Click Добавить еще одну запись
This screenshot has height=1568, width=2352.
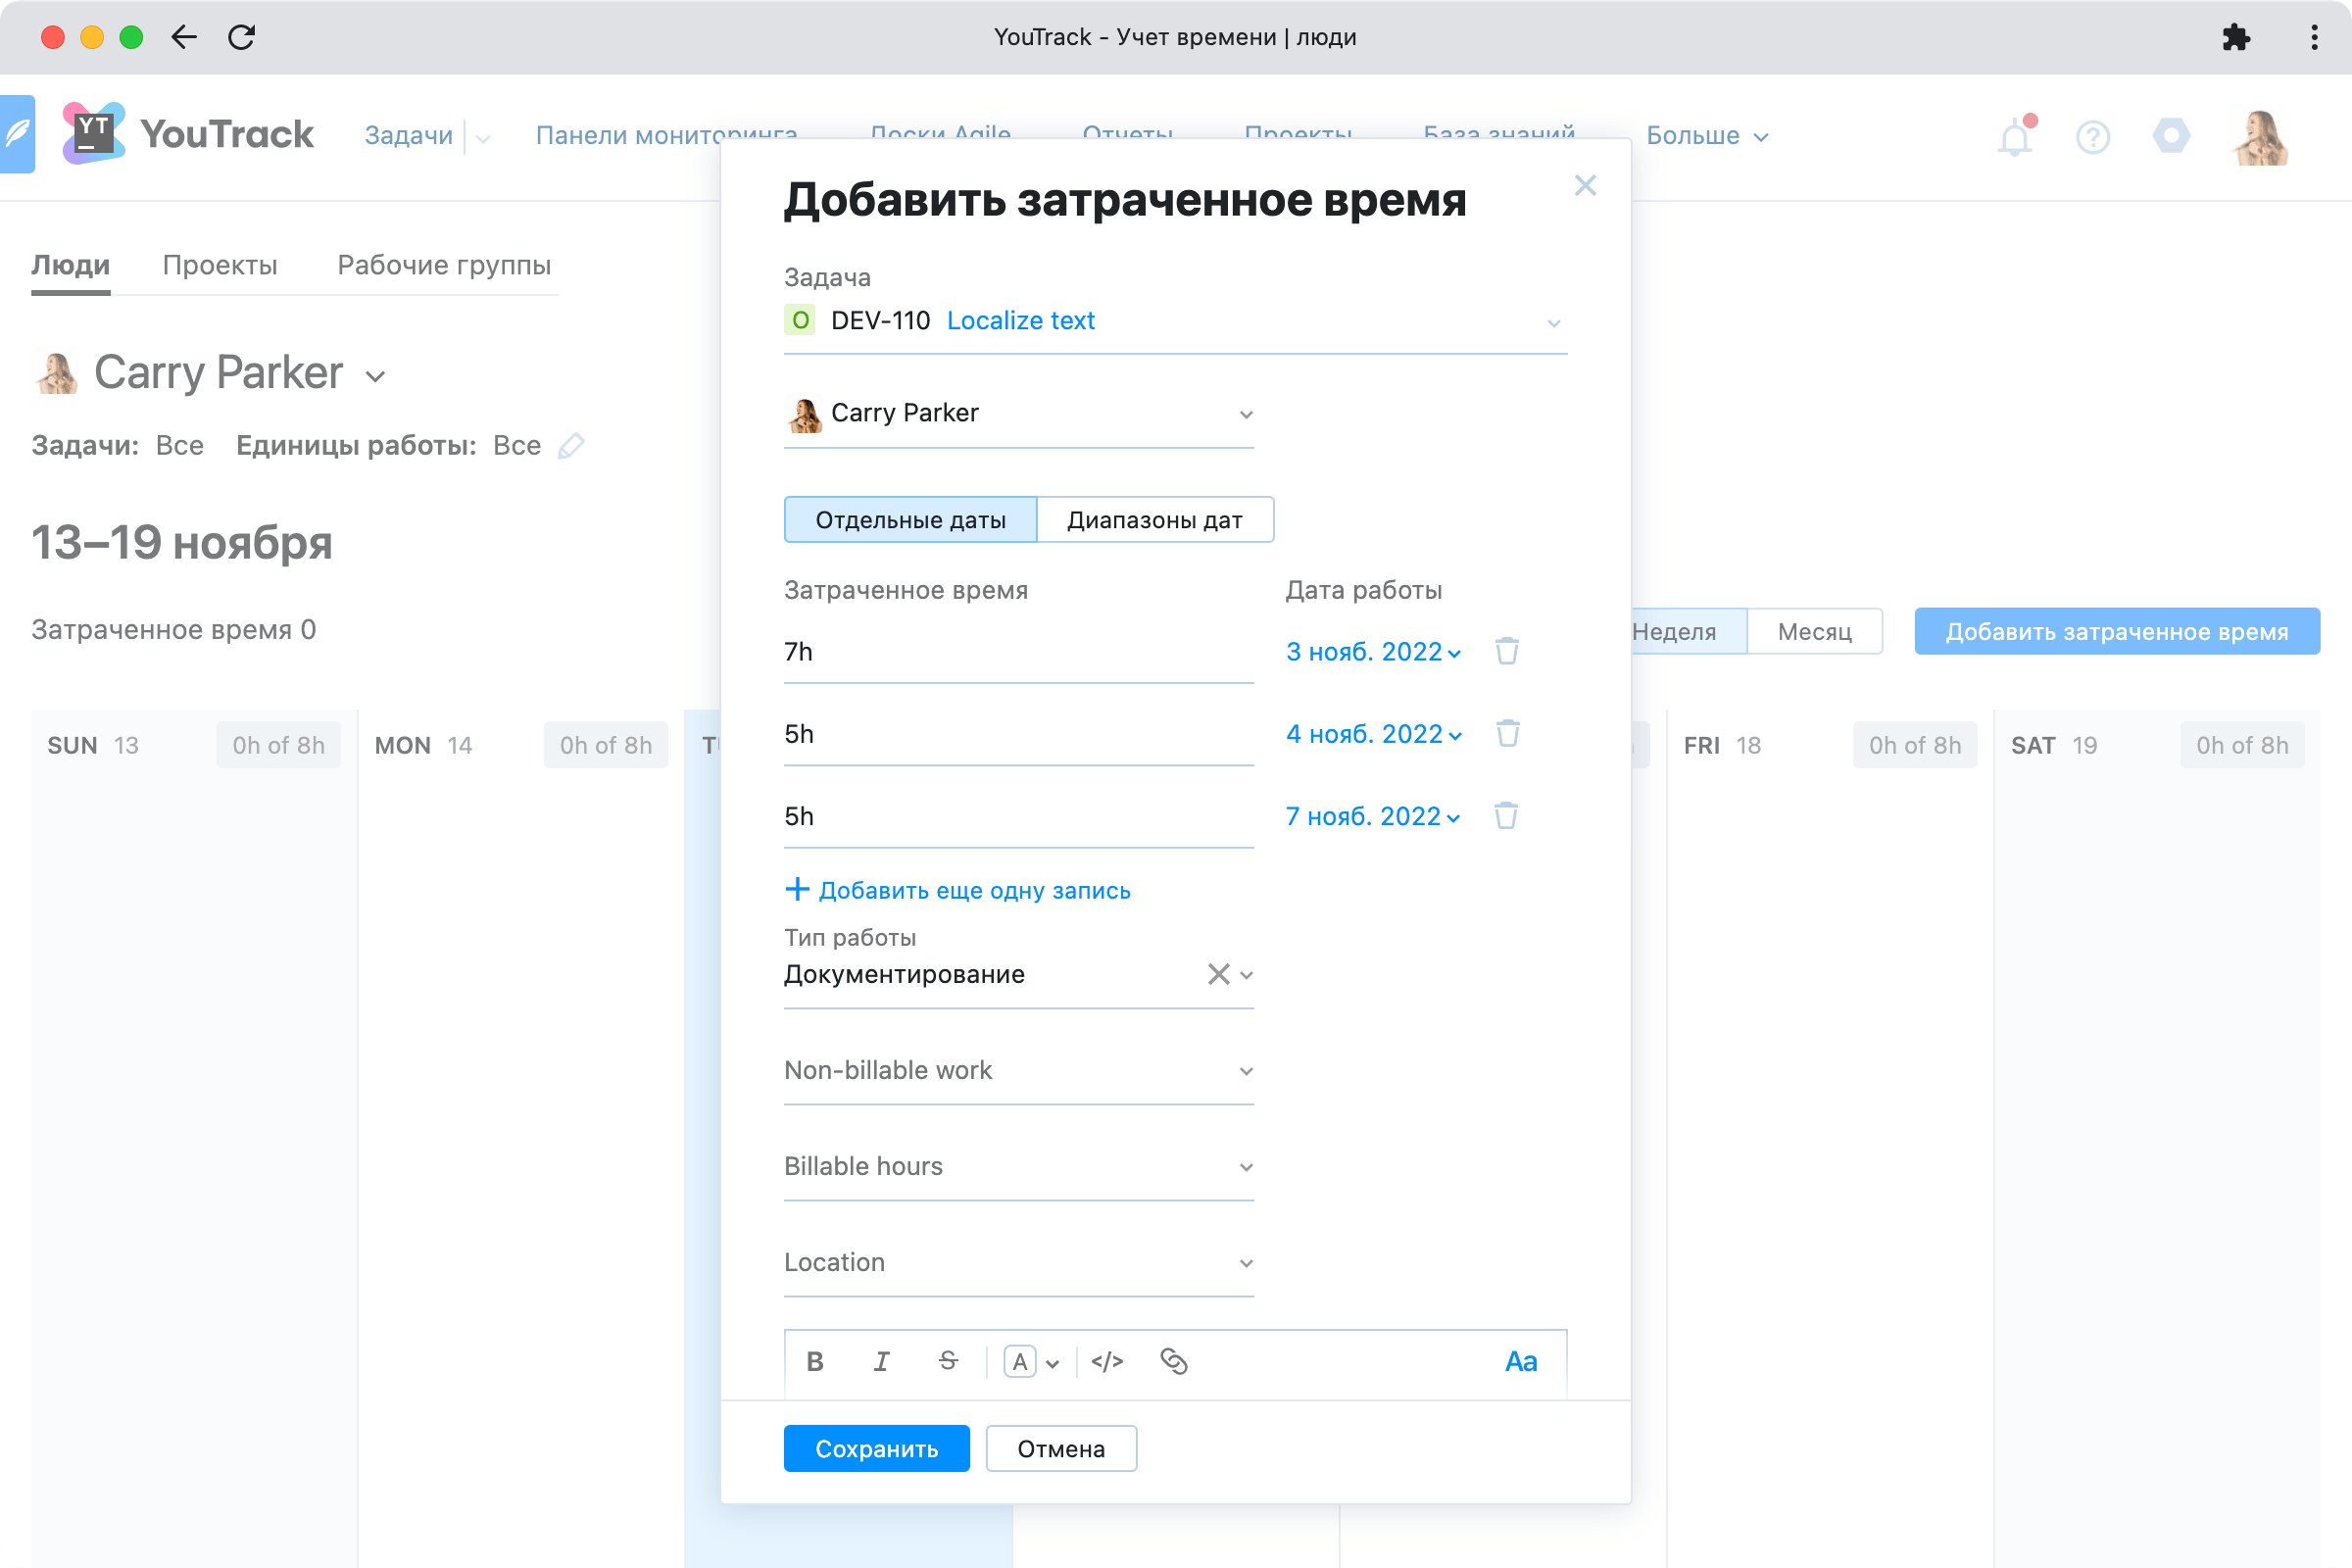point(957,889)
